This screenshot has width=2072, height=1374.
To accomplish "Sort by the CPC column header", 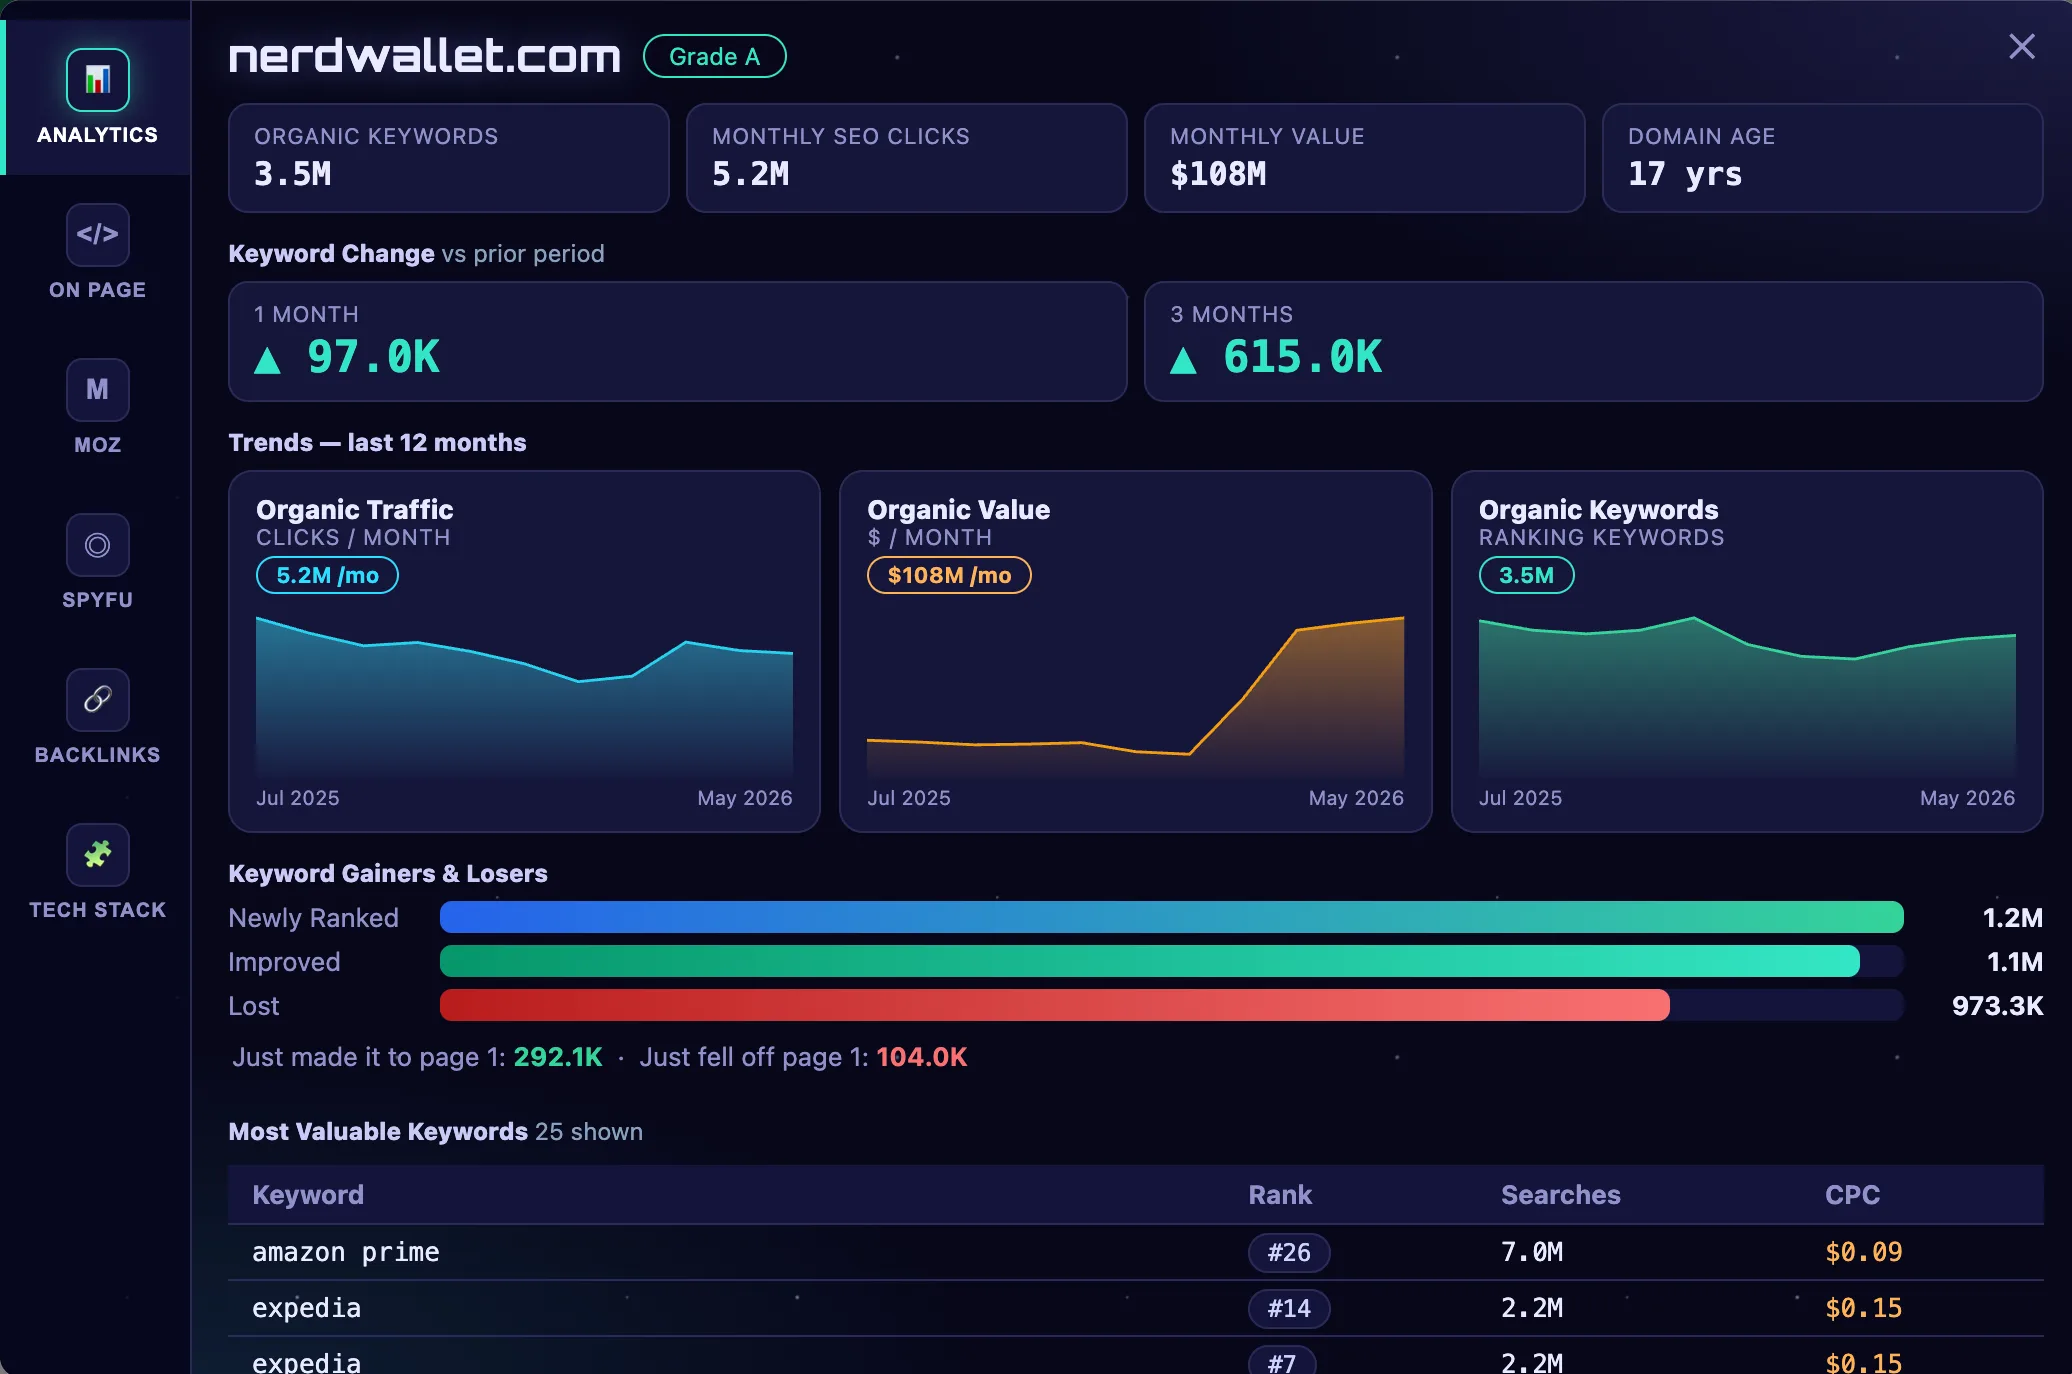I will (x=1852, y=1195).
